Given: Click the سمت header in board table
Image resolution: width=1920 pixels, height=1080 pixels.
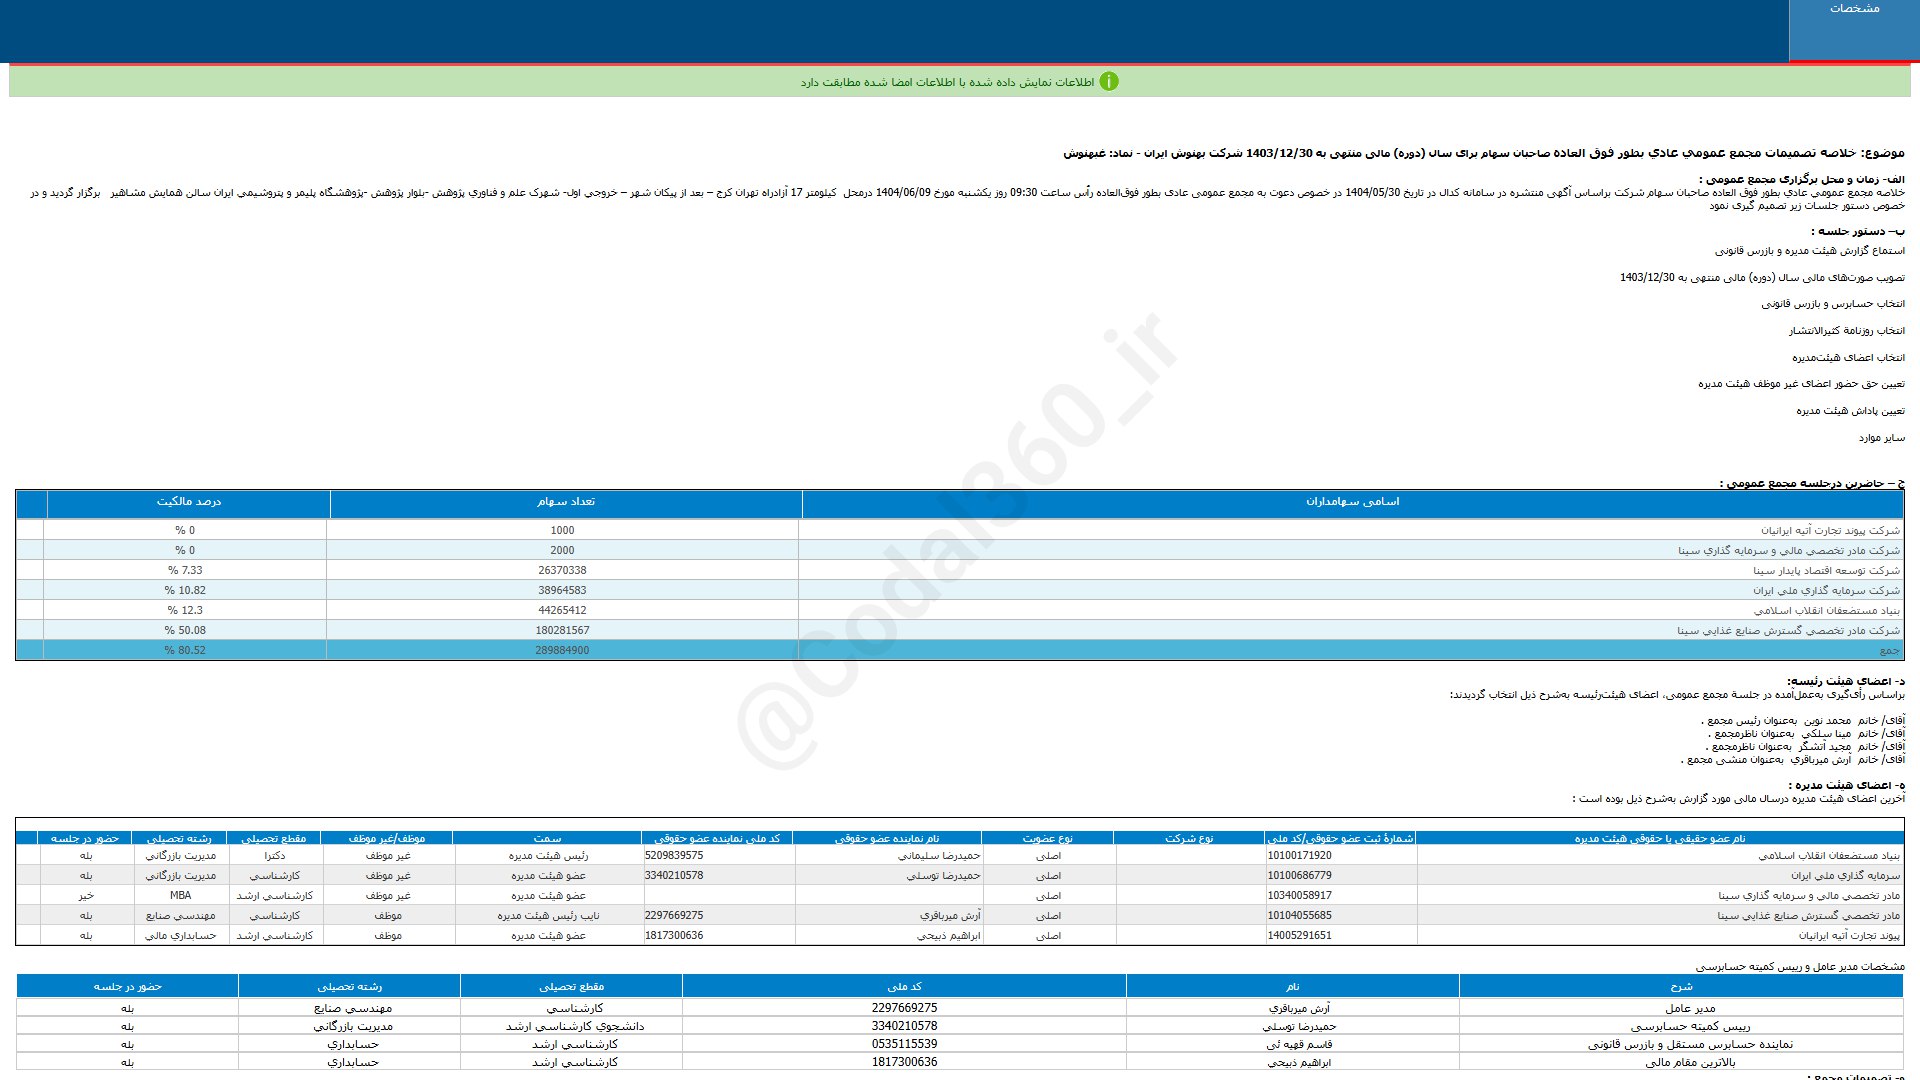Looking at the screenshot, I should point(547,838).
